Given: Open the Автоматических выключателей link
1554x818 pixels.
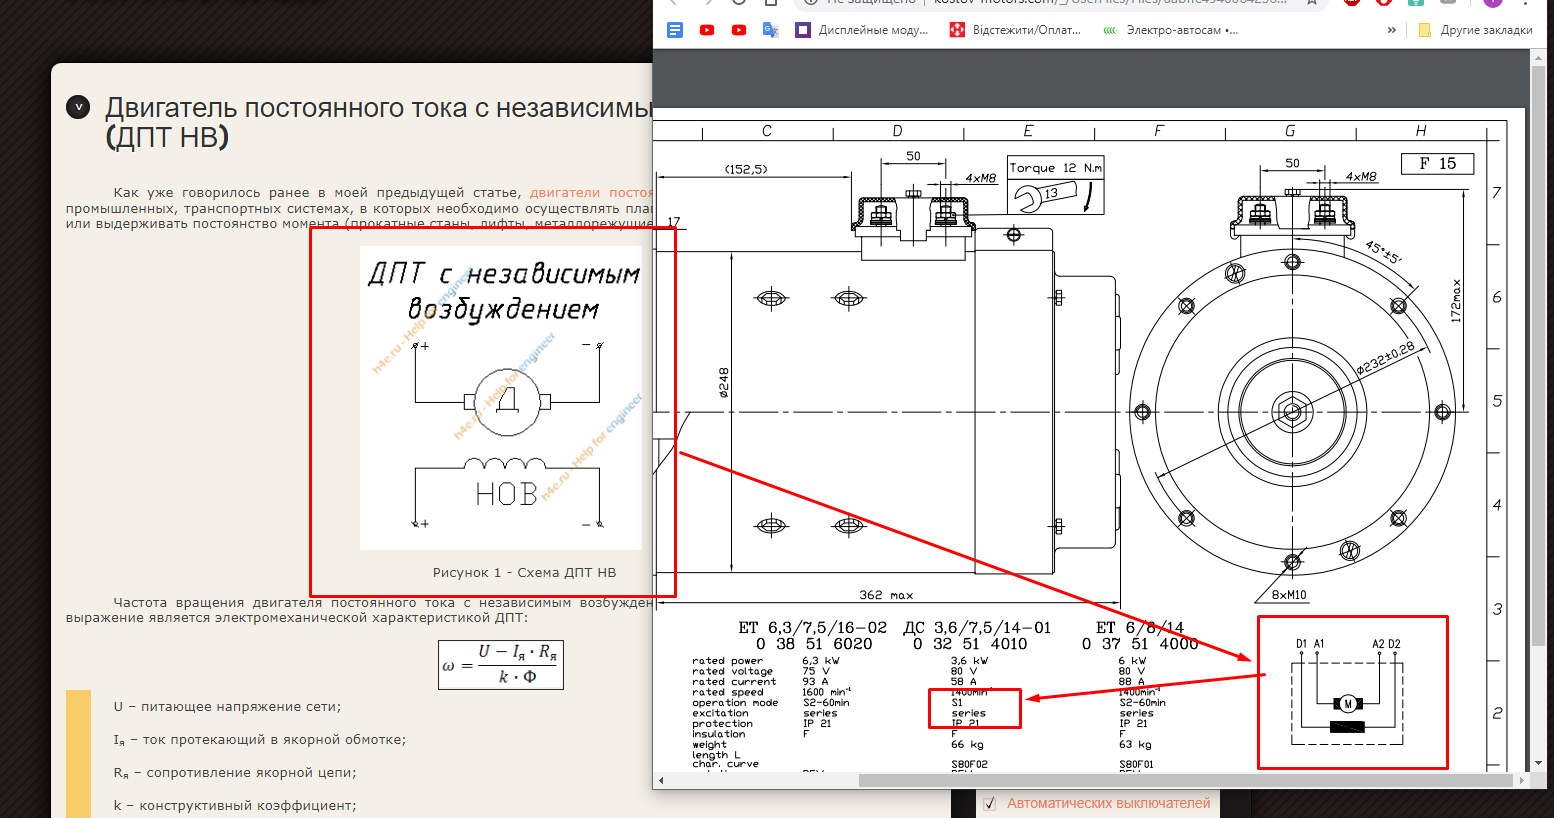Looking at the screenshot, I should [x=1108, y=803].
